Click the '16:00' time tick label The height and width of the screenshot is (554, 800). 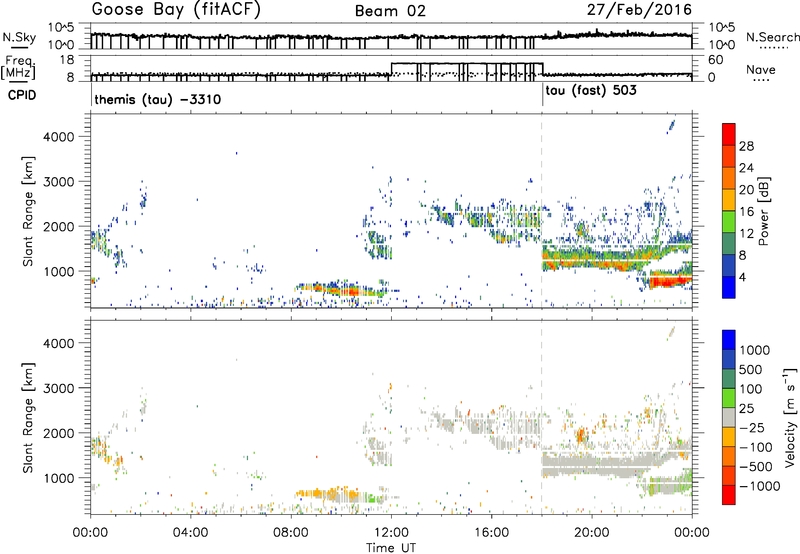pos(491,533)
